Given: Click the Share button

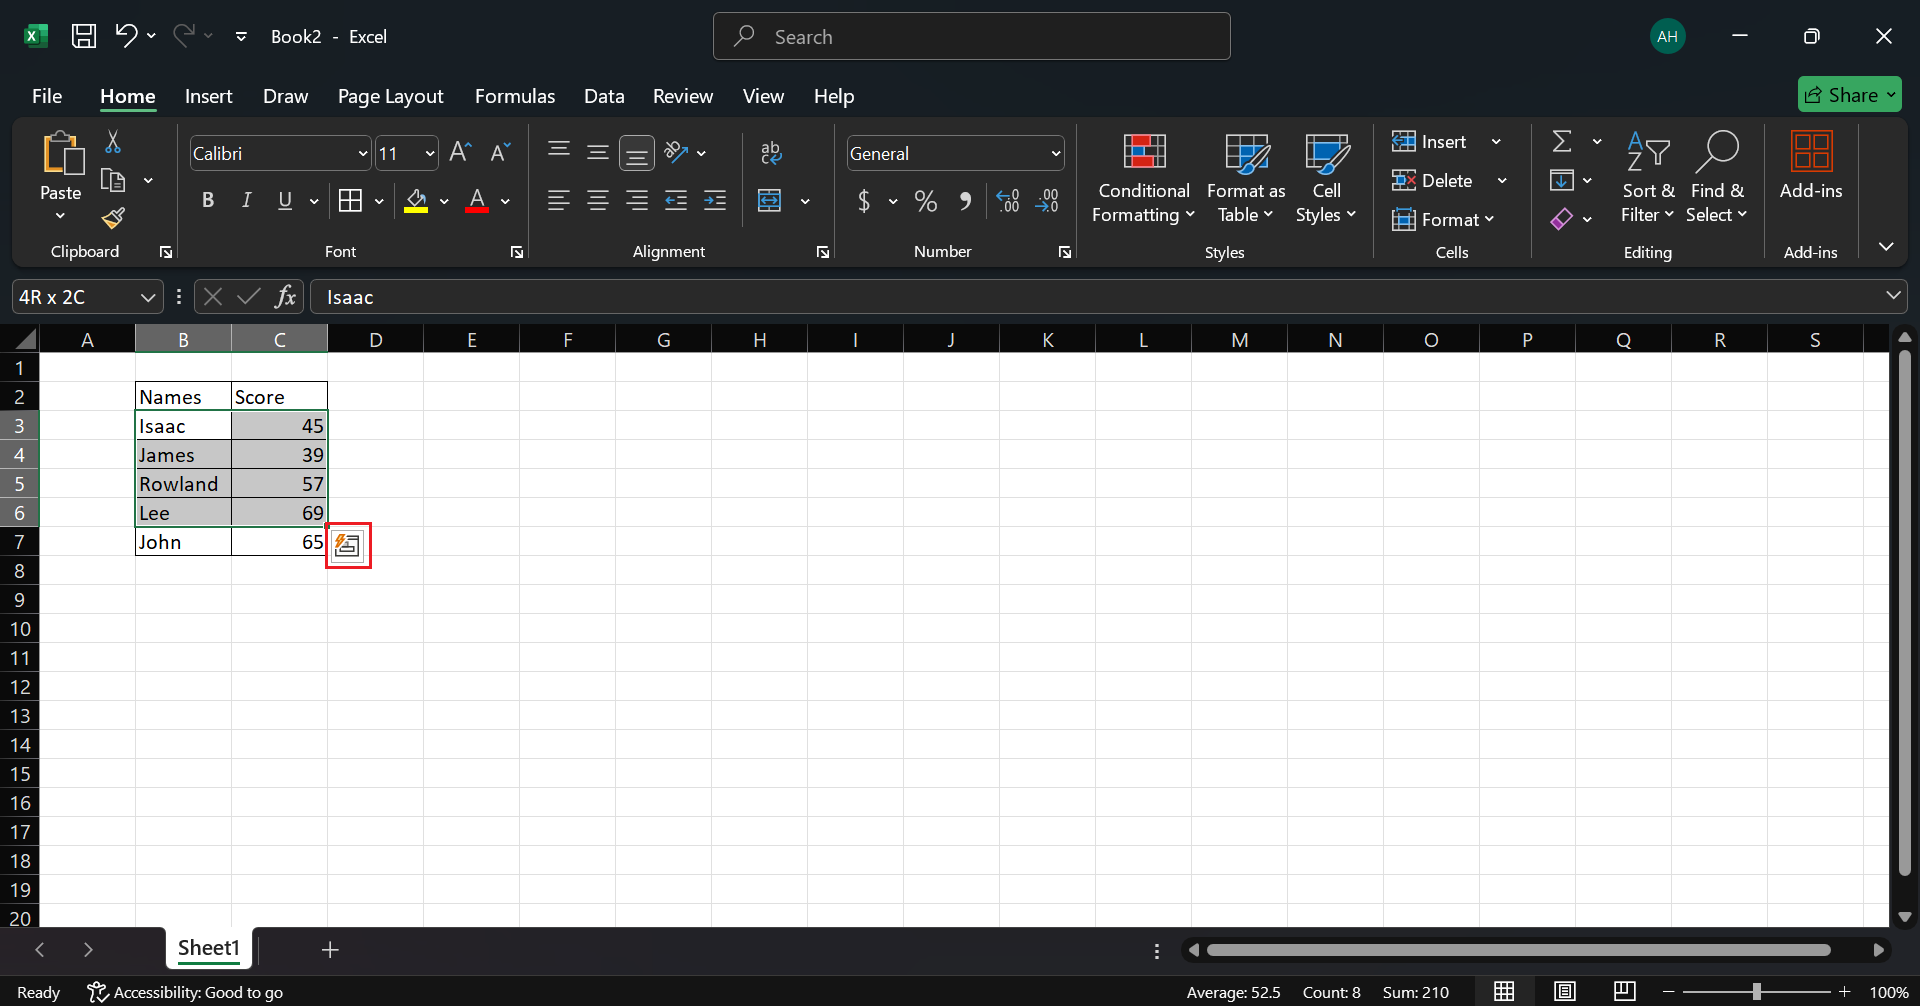Looking at the screenshot, I should (x=1849, y=94).
